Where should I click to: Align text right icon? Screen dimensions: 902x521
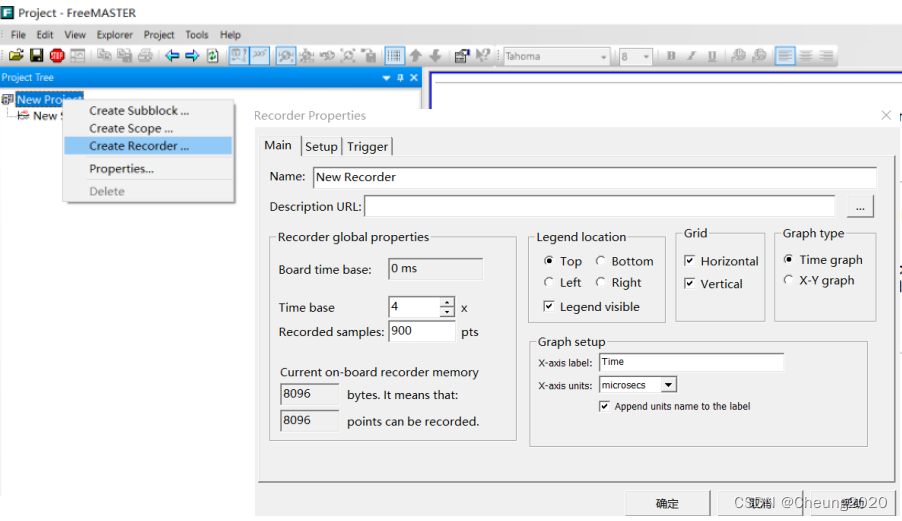827,56
